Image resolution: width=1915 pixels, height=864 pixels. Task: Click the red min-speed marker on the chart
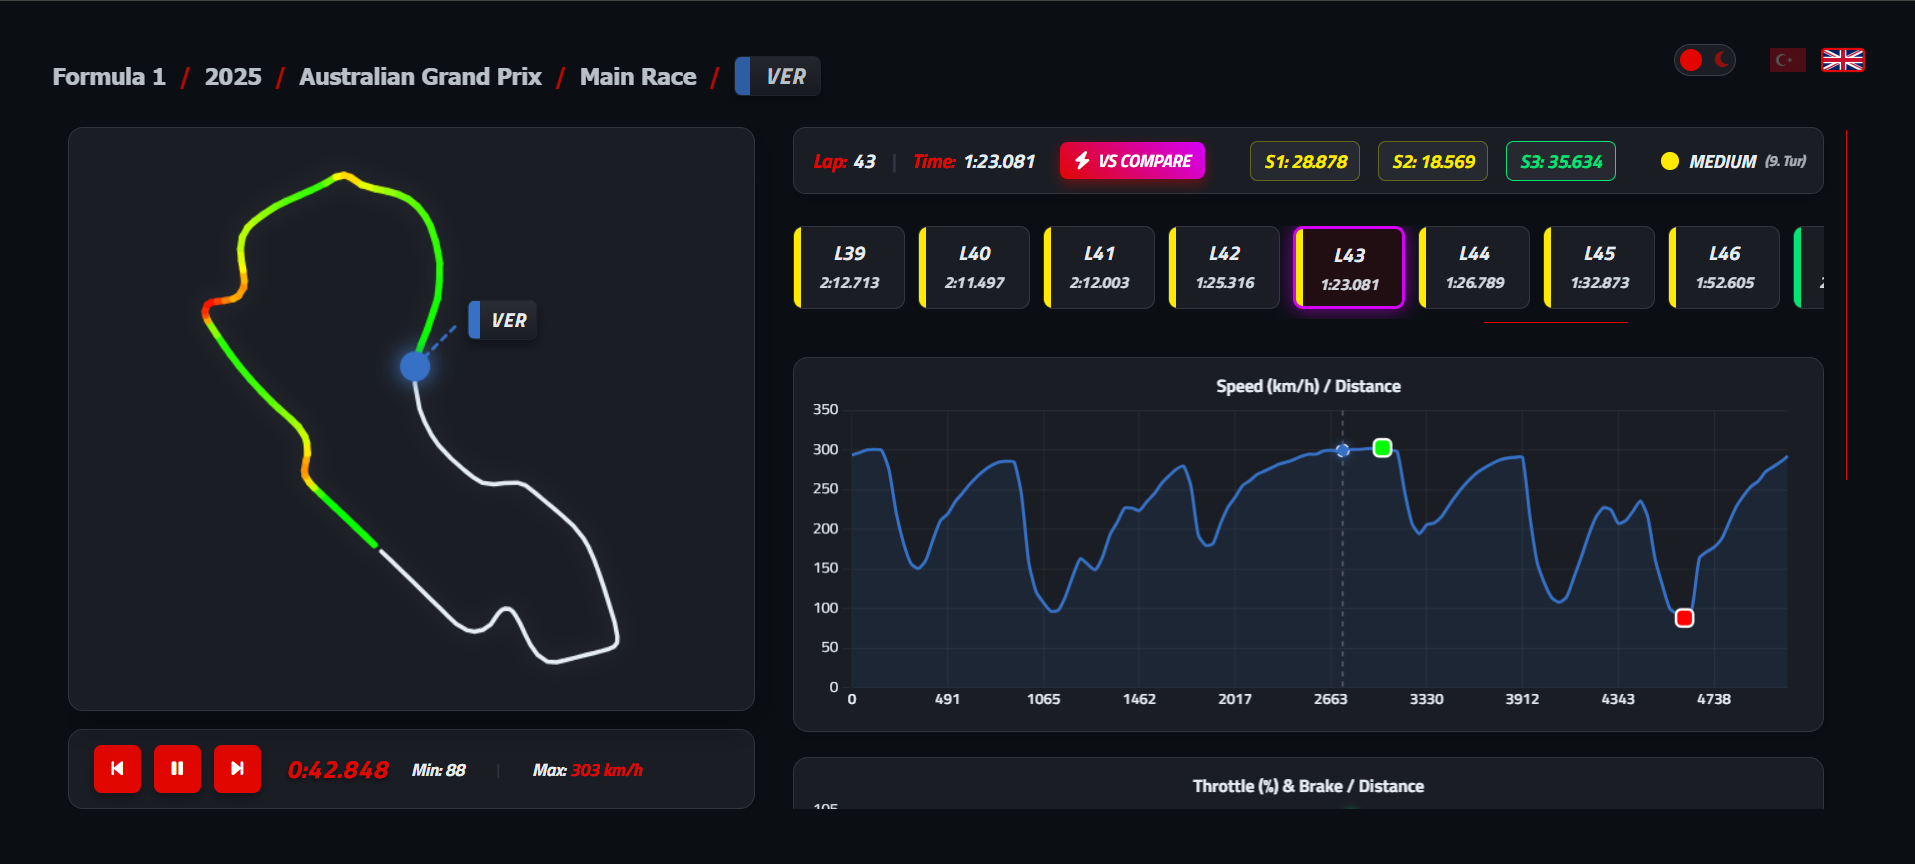(1684, 618)
